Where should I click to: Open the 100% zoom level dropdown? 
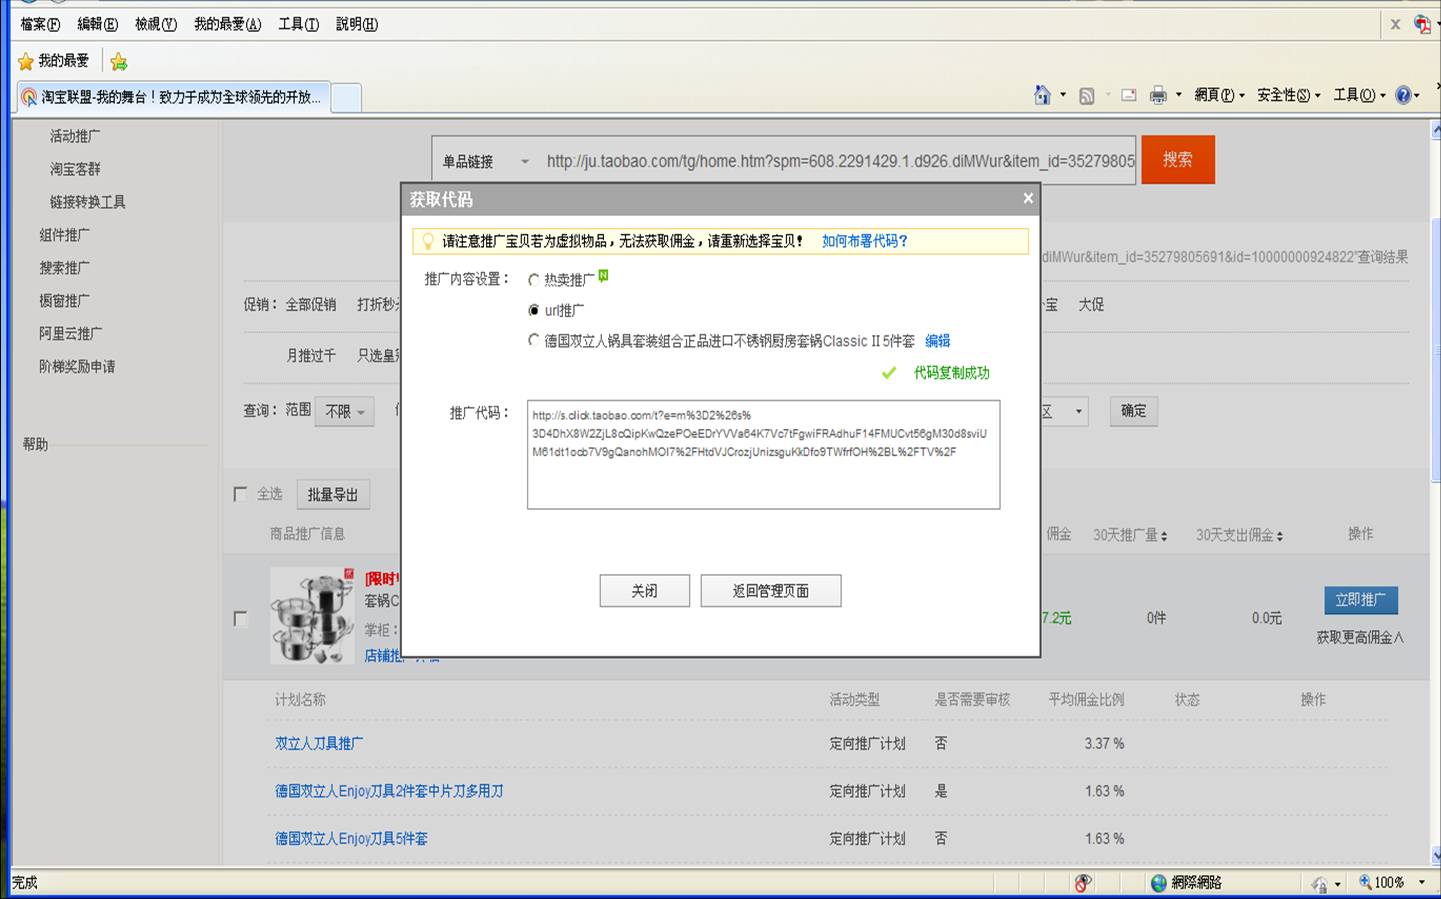coord(1421,882)
